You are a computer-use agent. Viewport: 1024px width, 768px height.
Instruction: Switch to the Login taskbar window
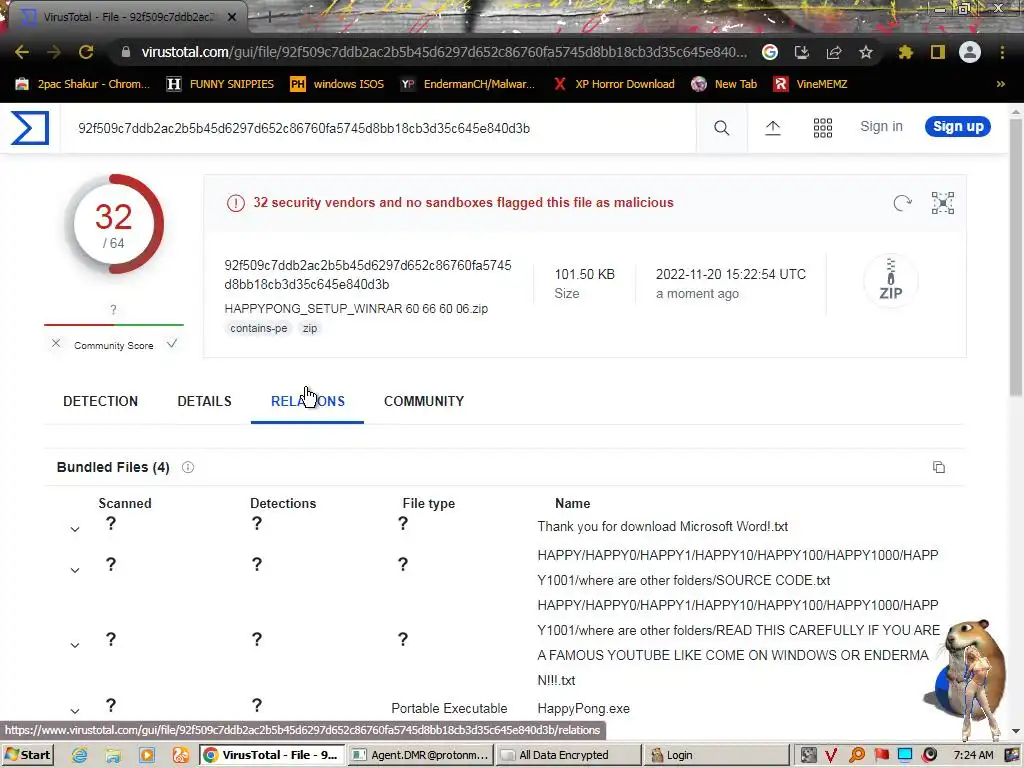click(716, 755)
